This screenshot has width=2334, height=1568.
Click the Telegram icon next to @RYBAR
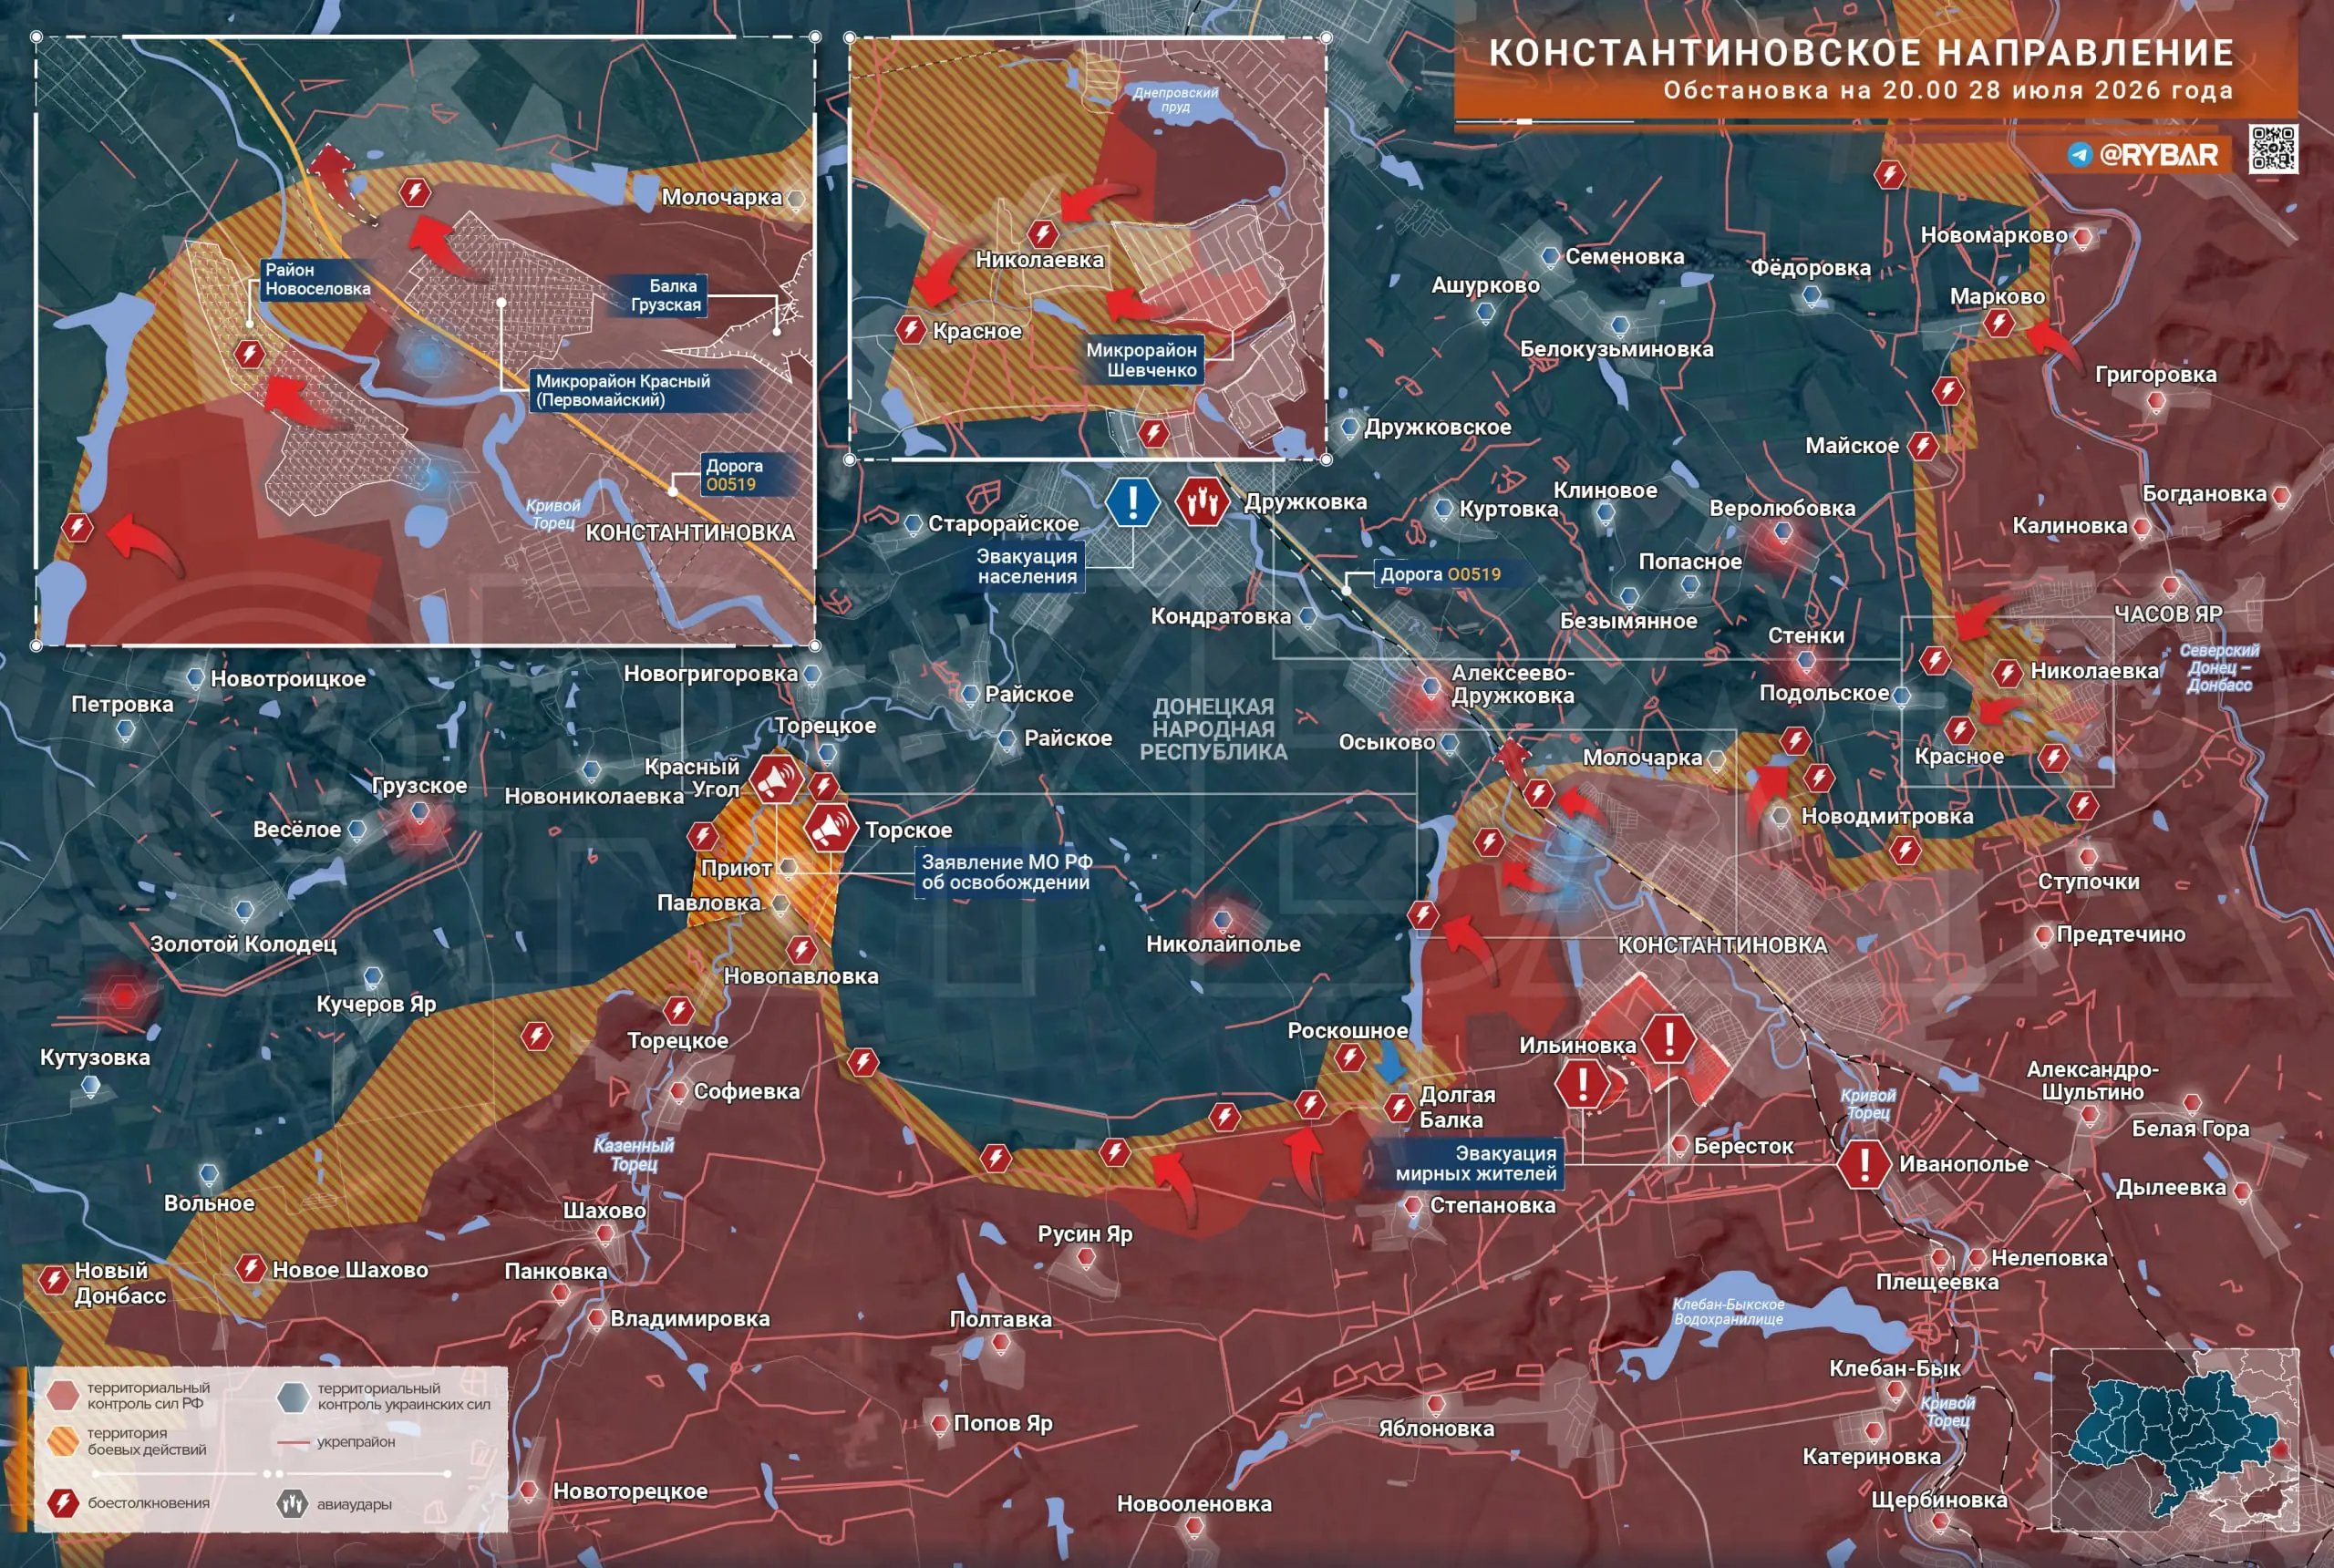coord(2080,154)
